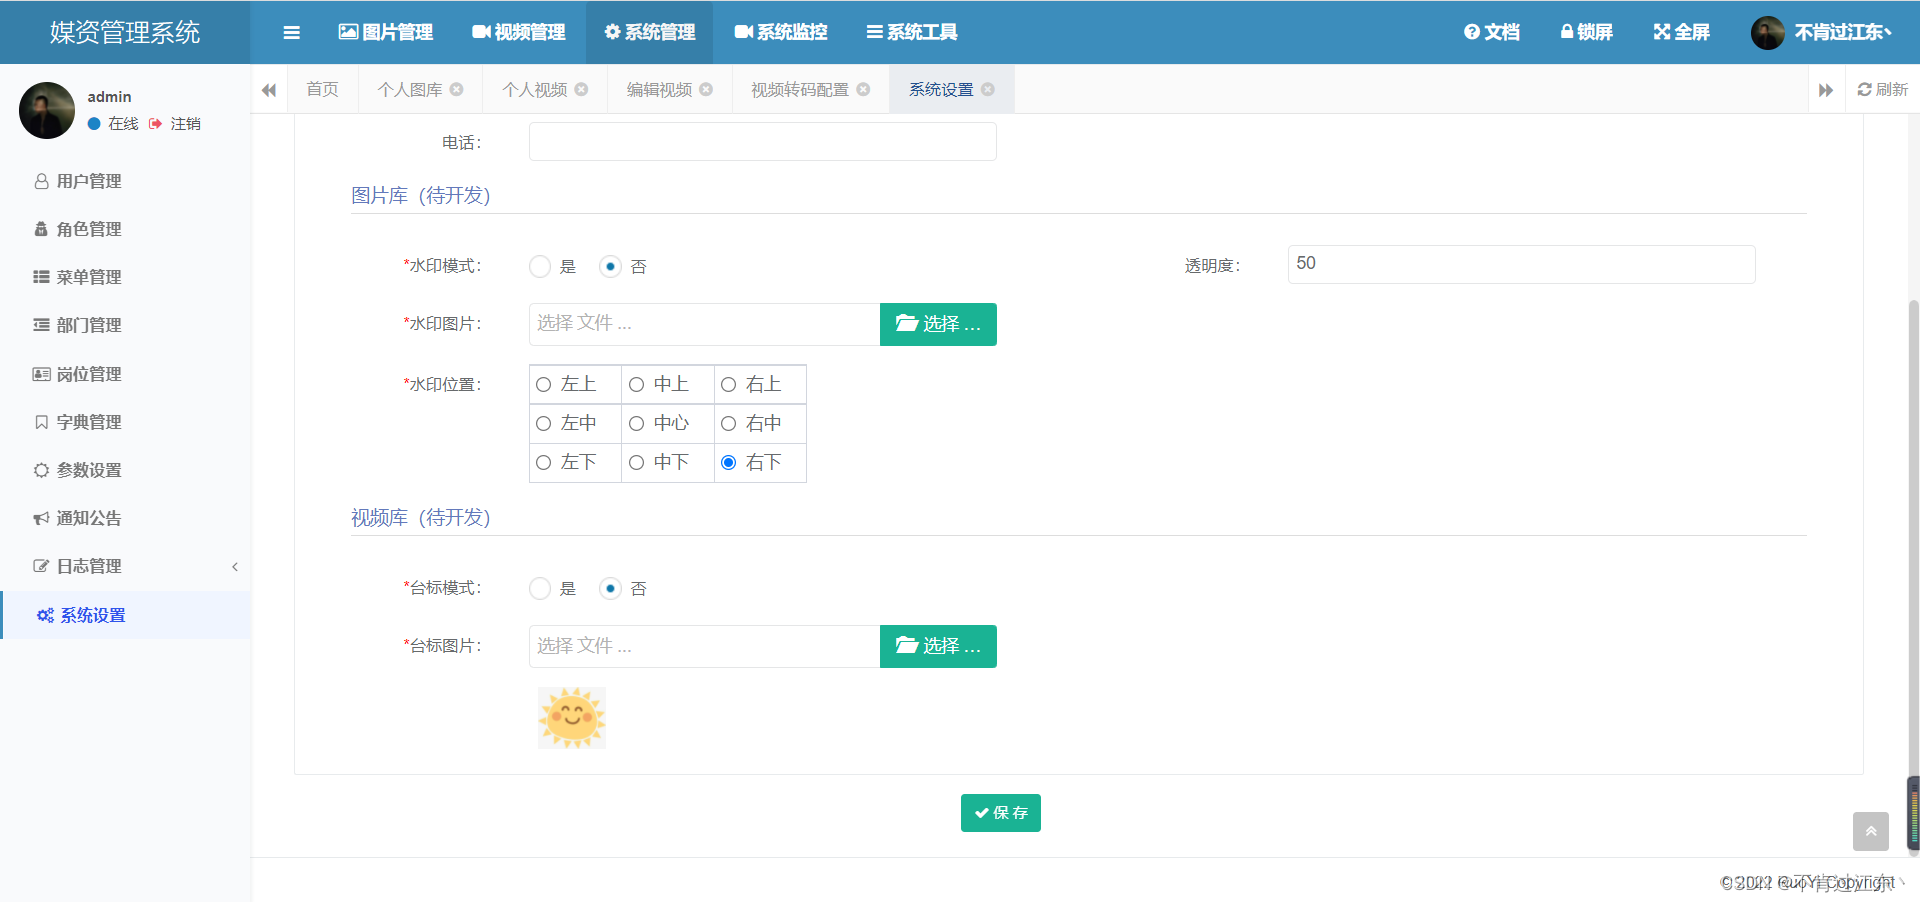Close the 个人图库 tab

click(457, 89)
